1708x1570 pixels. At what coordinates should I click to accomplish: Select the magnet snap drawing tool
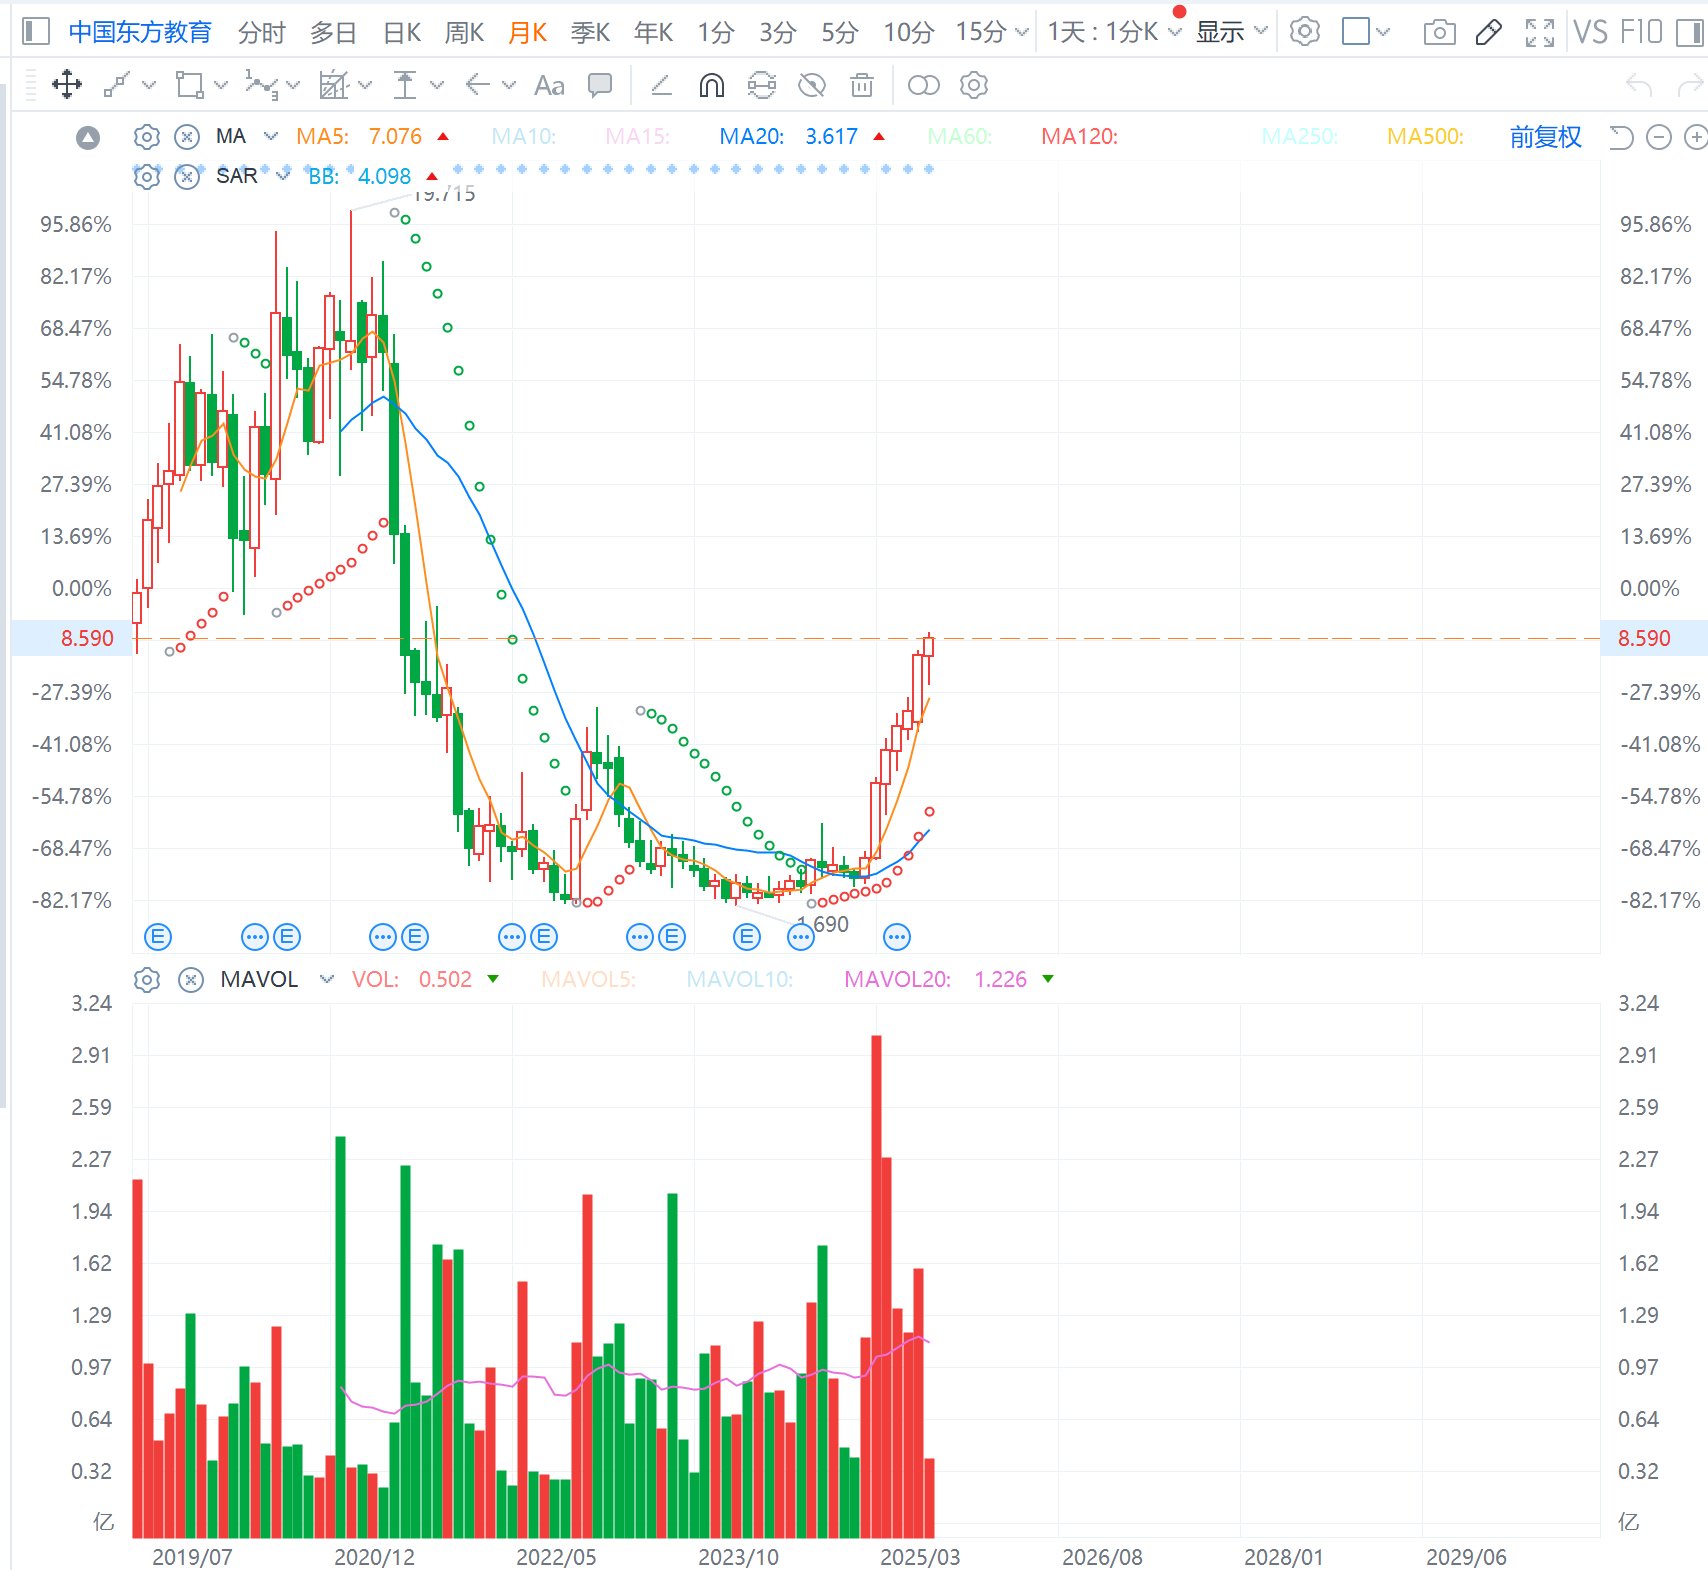coord(711,85)
